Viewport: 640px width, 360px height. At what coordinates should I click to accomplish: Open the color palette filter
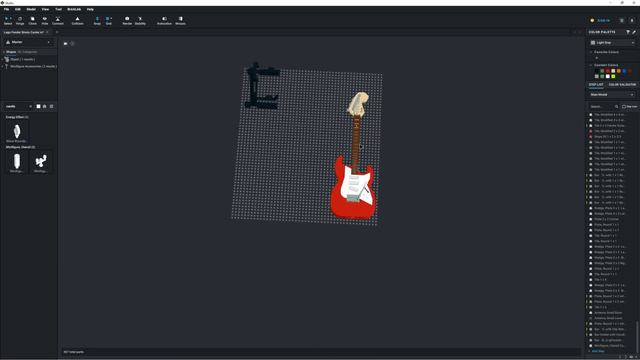click(628, 32)
